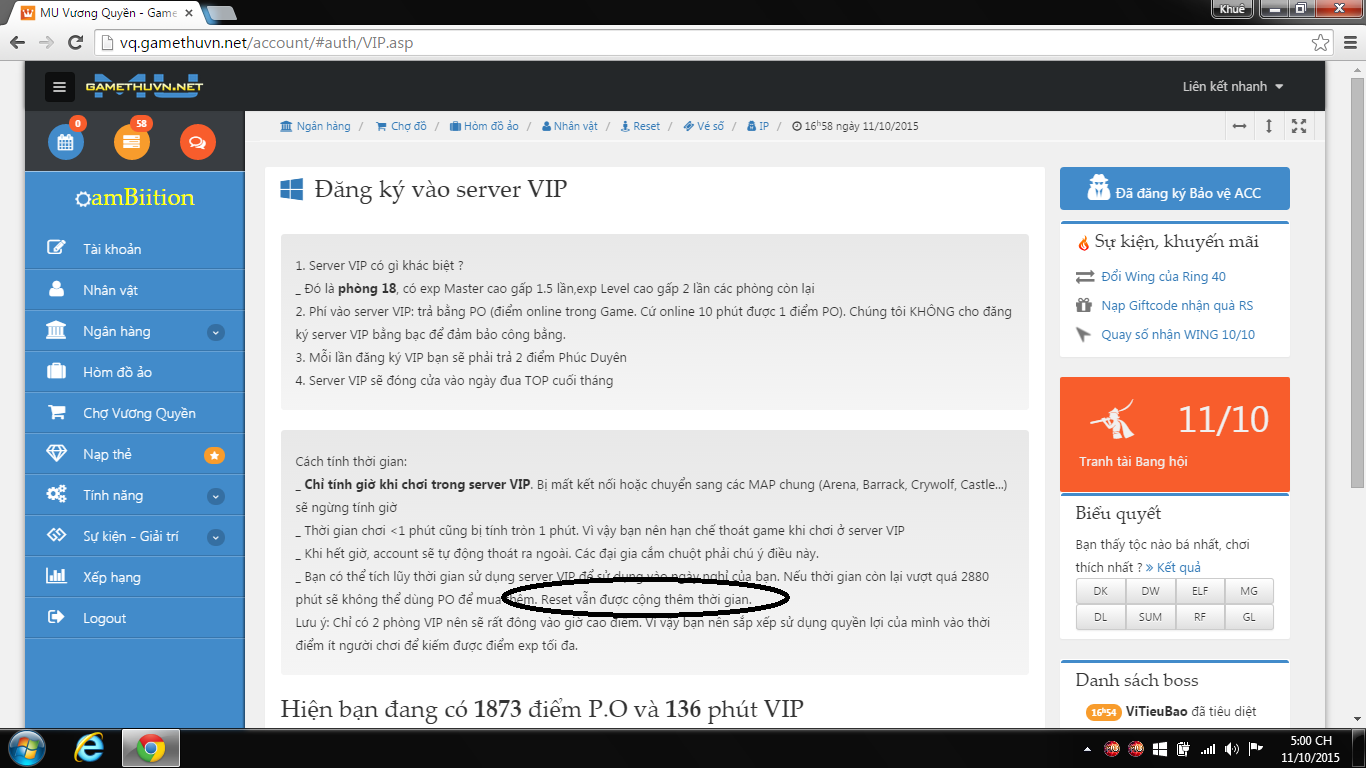Image resolution: width=1366 pixels, height=768 pixels.
Task: Expand Sự kiện - Giải trí submenu
Action: pos(215,537)
